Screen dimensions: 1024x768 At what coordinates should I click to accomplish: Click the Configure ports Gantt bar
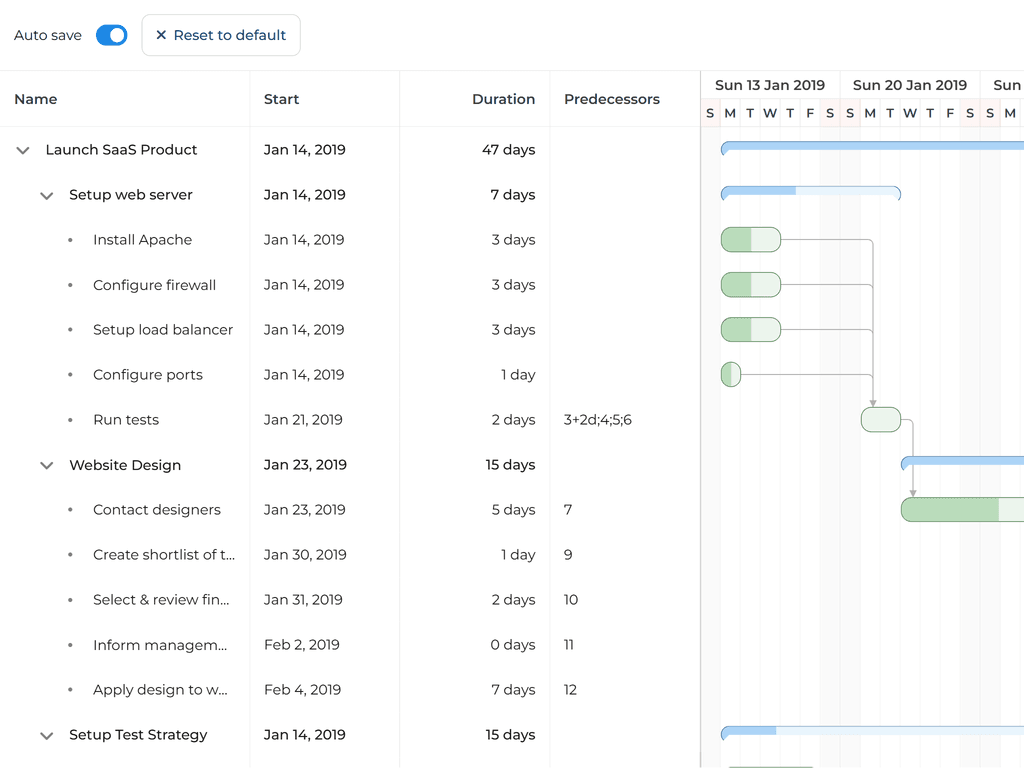731,375
